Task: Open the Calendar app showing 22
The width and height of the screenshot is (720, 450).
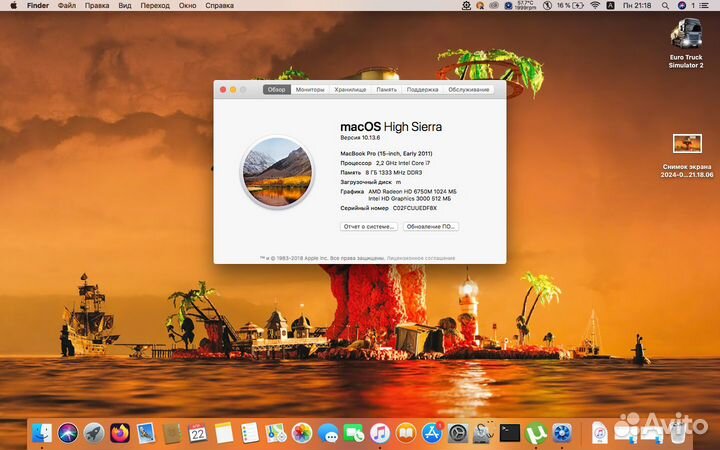Action: coord(198,433)
